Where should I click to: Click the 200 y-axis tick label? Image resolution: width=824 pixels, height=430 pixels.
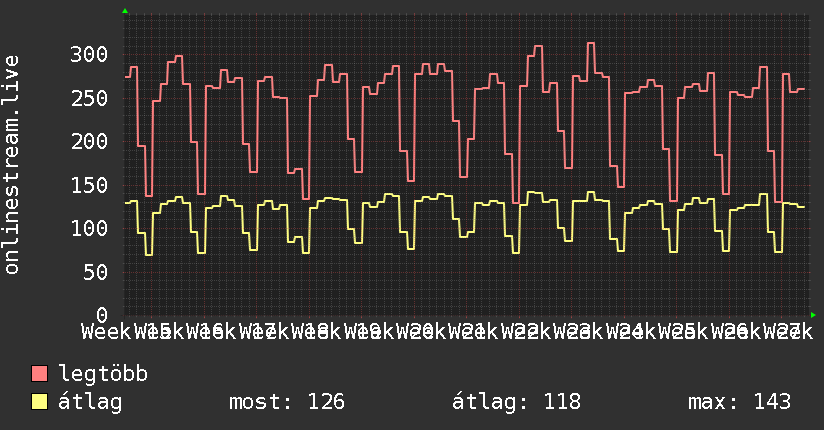[89, 141]
